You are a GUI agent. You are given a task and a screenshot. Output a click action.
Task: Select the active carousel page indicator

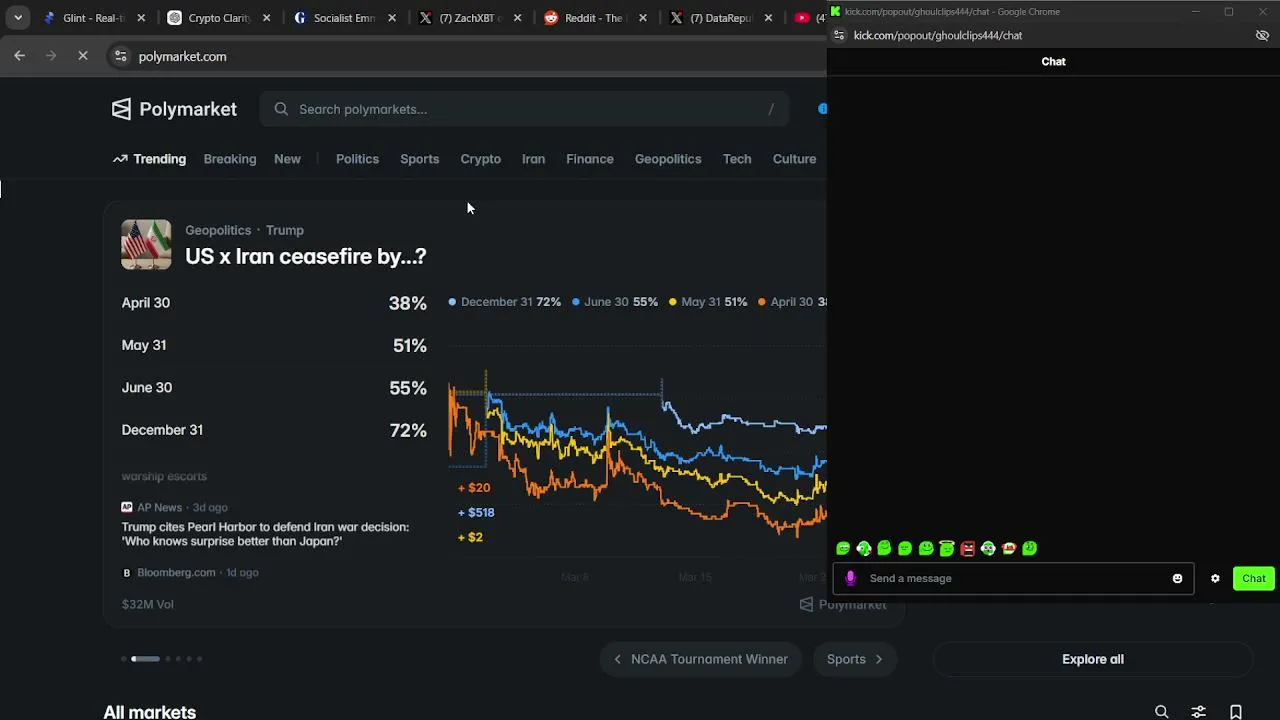[145, 659]
